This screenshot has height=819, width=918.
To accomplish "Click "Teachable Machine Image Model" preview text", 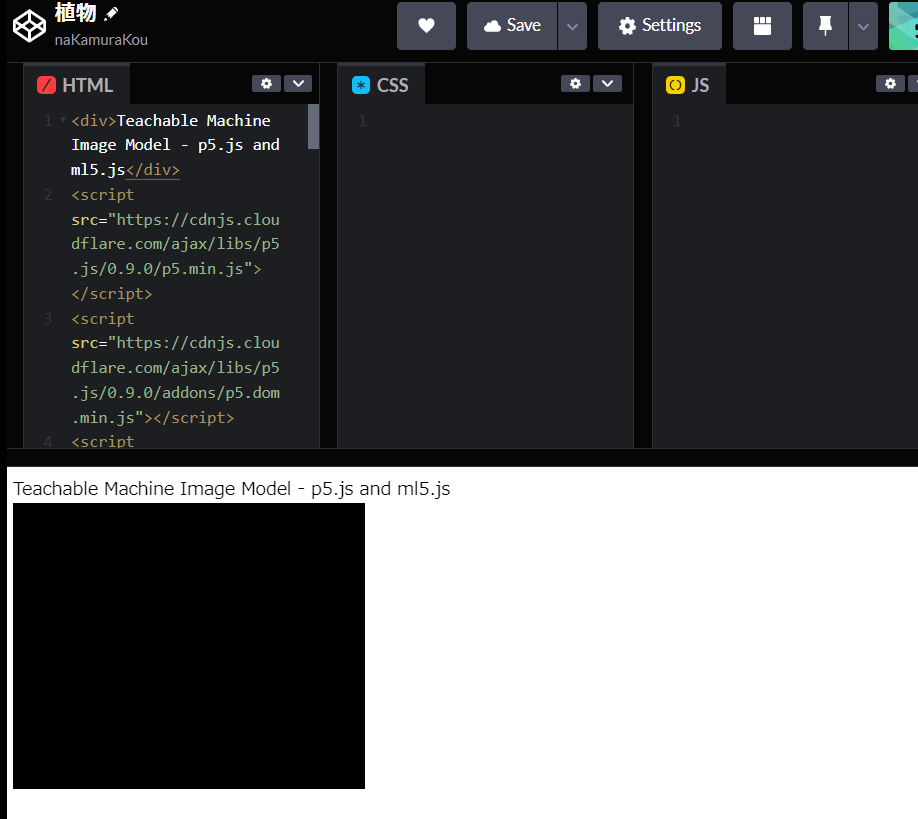I will click(x=152, y=488).
